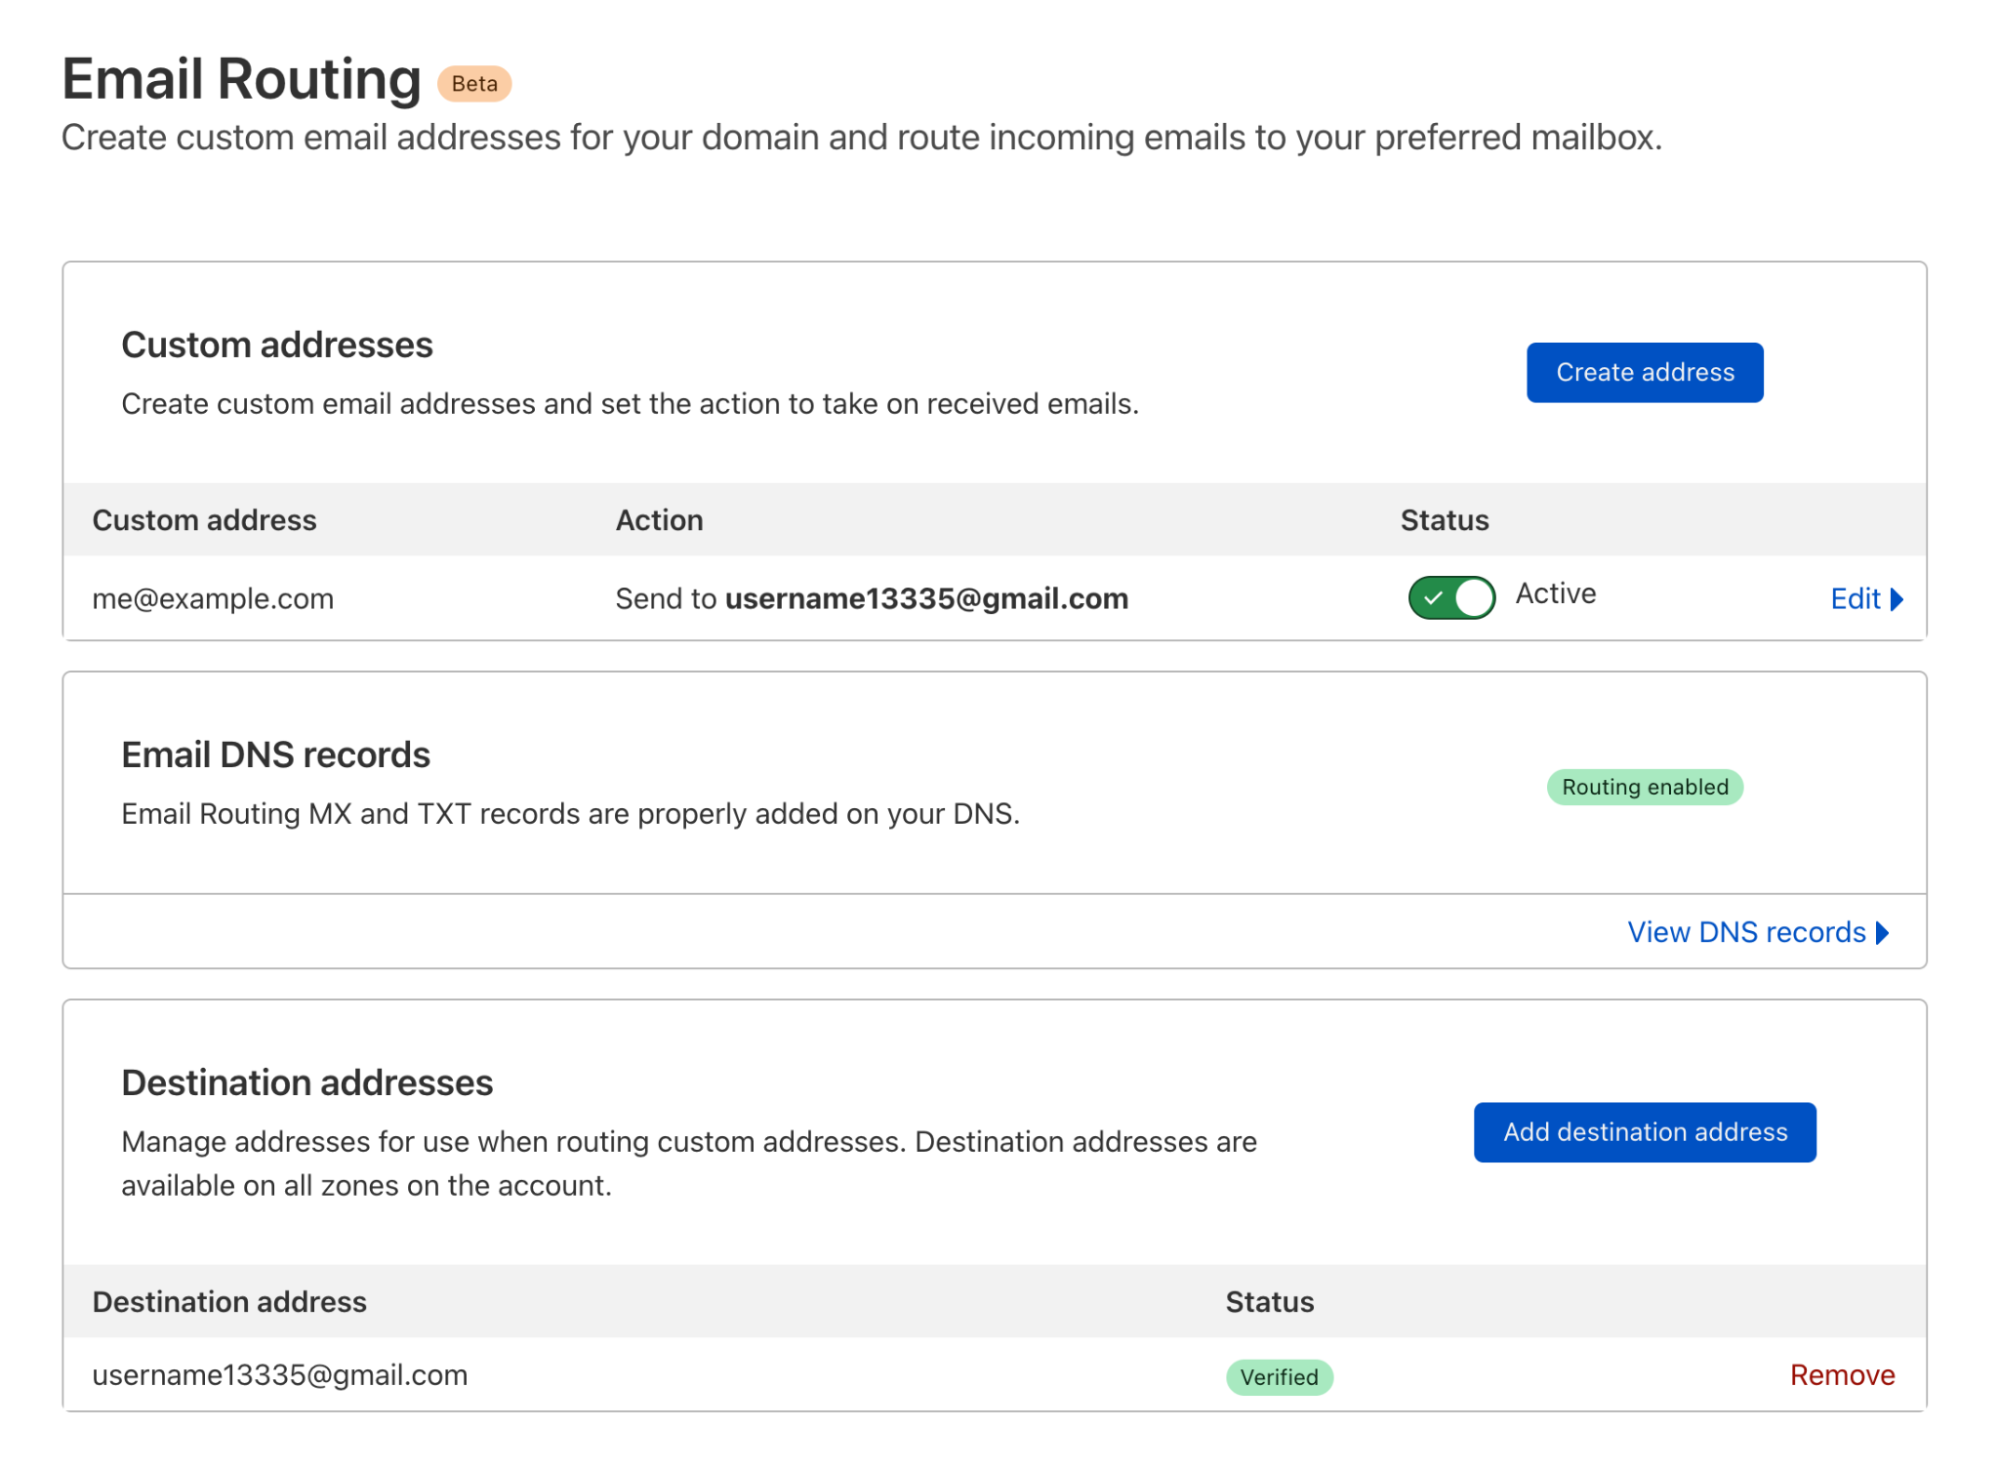The image size is (1999, 1476).
Task: Click the bold username13335@gmail.com in Action column
Action: tap(926, 598)
